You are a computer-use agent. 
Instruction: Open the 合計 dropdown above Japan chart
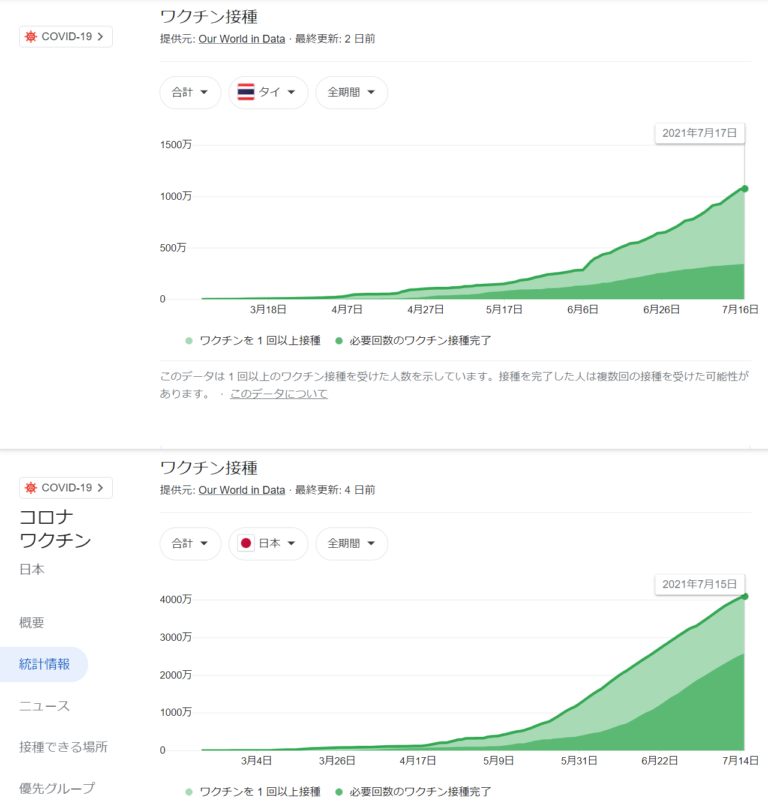(190, 544)
